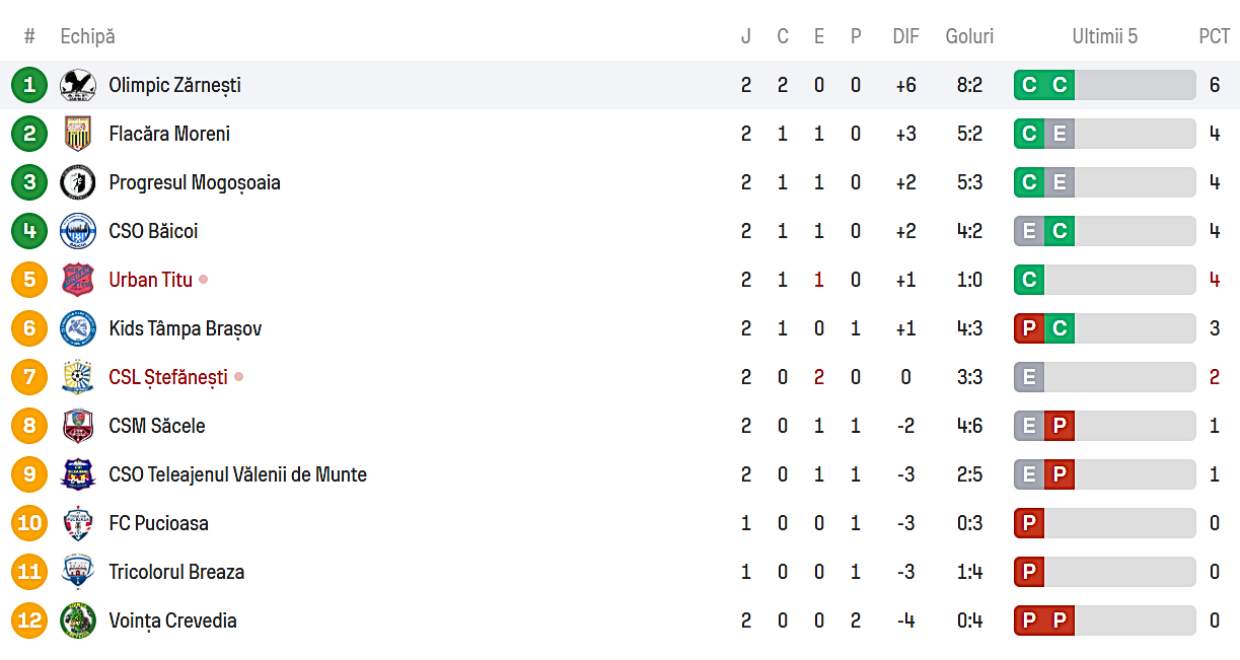Image resolution: width=1240 pixels, height=660 pixels.
Task: Click the Flacăra Moreni striped crest
Action: [x=77, y=134]
